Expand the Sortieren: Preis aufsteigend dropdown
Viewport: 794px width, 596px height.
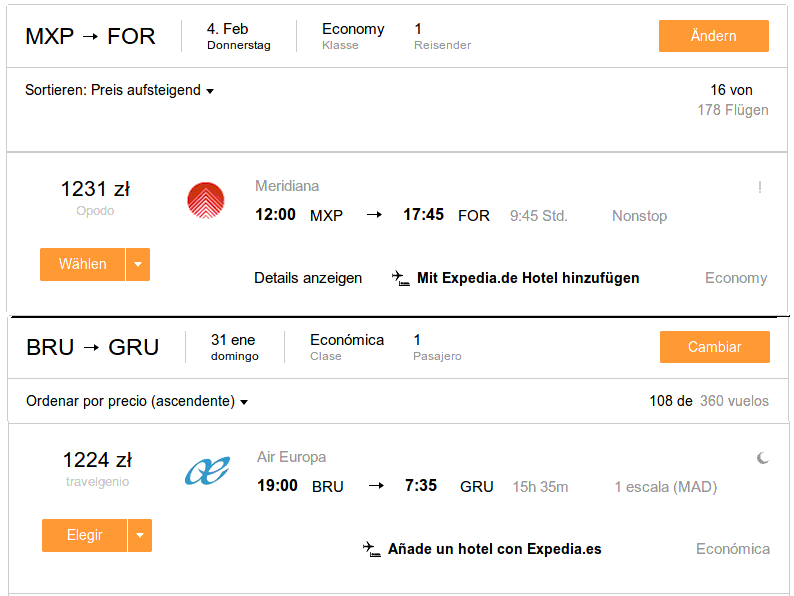pos(120,90)
